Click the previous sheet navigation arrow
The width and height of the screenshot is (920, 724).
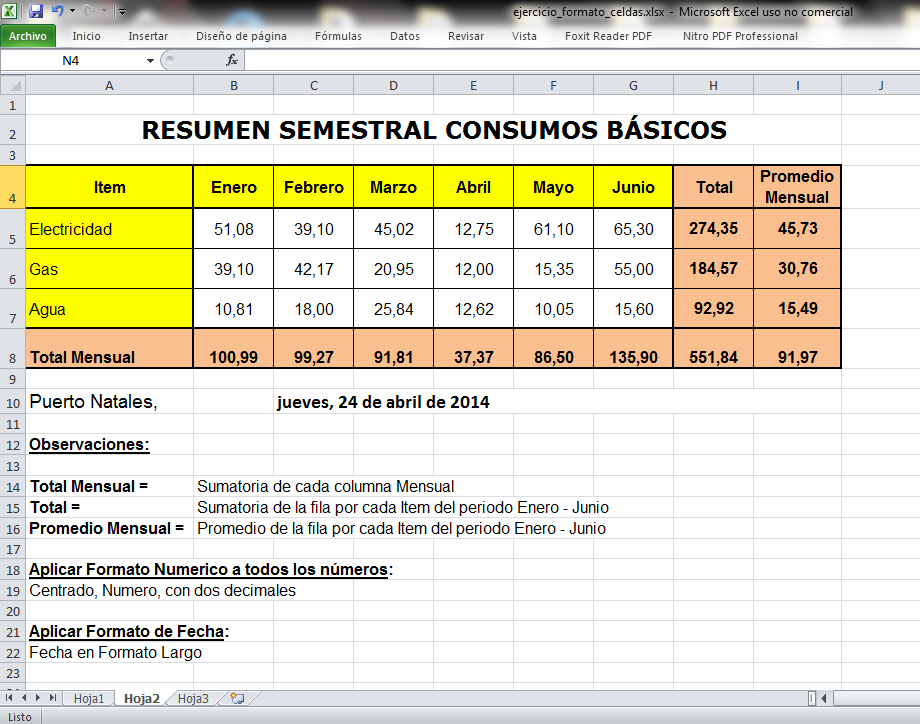pos(23,698)
